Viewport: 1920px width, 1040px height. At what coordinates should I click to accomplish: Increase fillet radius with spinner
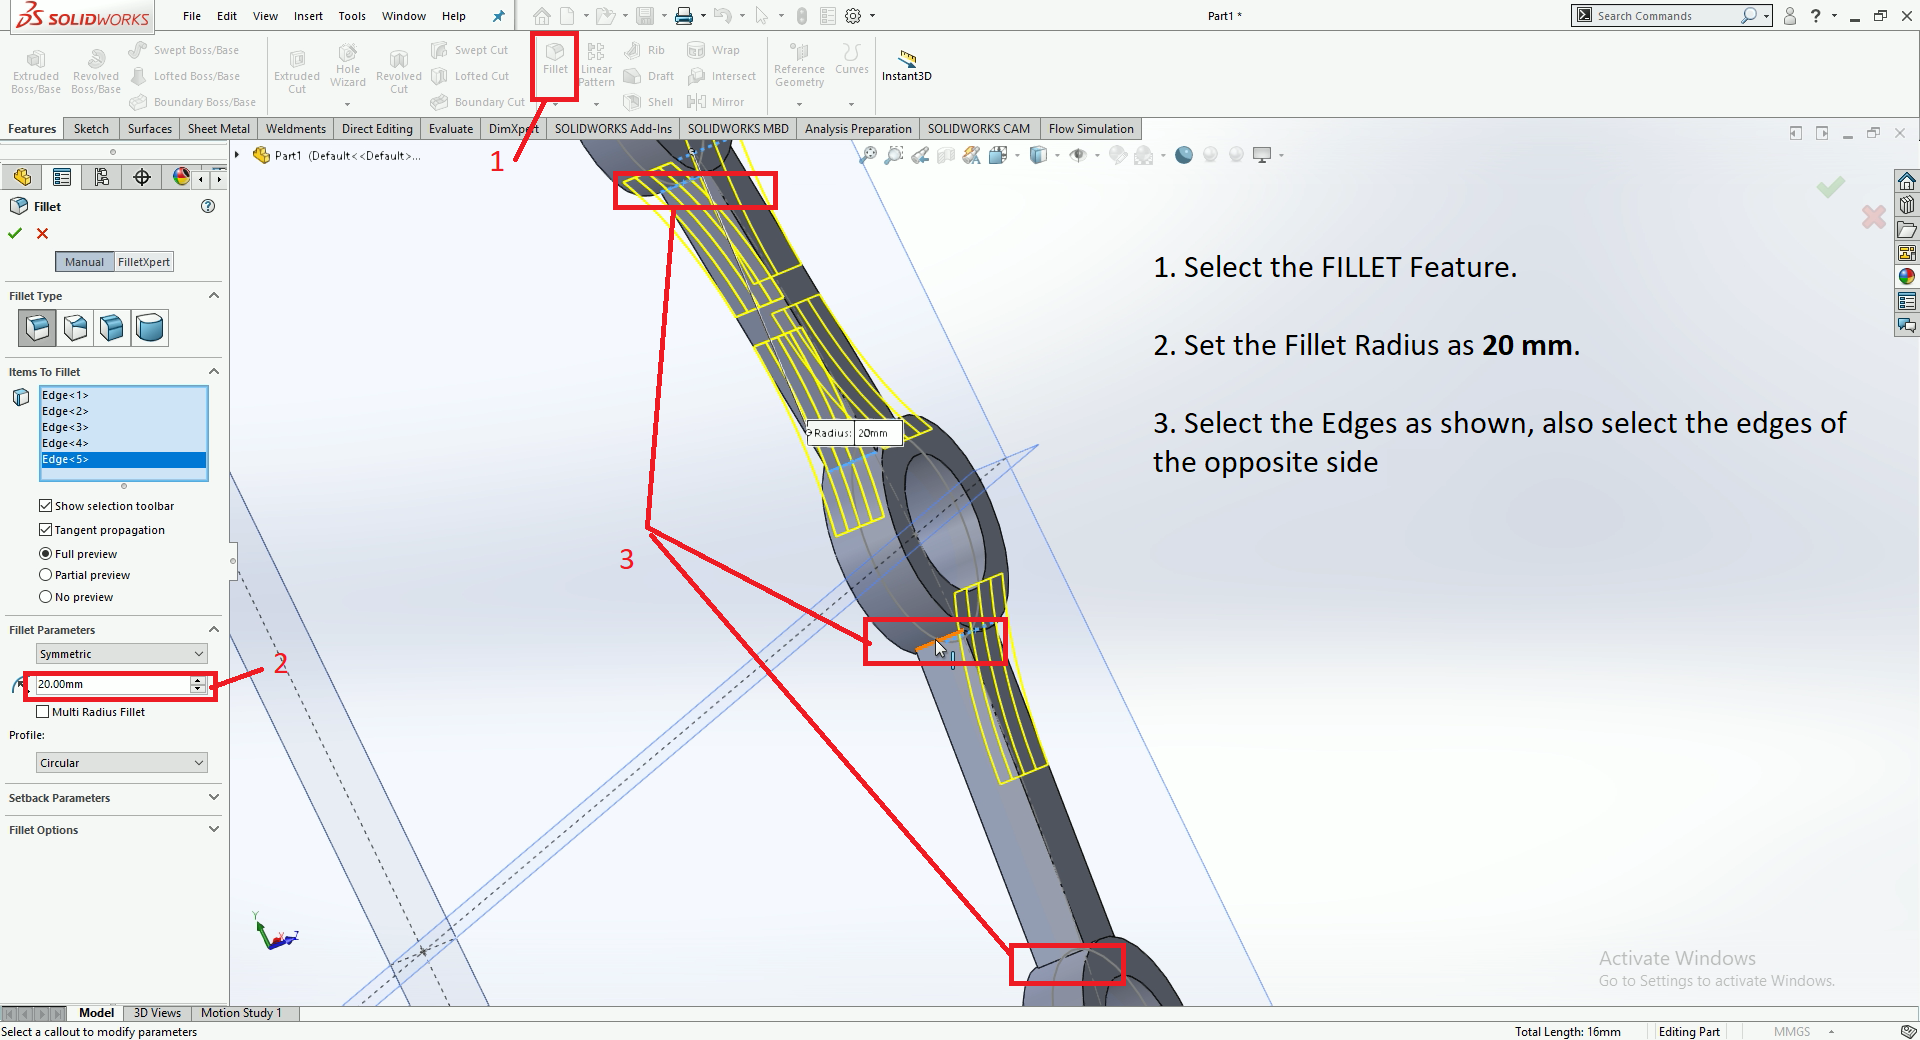tap(198, 680)
